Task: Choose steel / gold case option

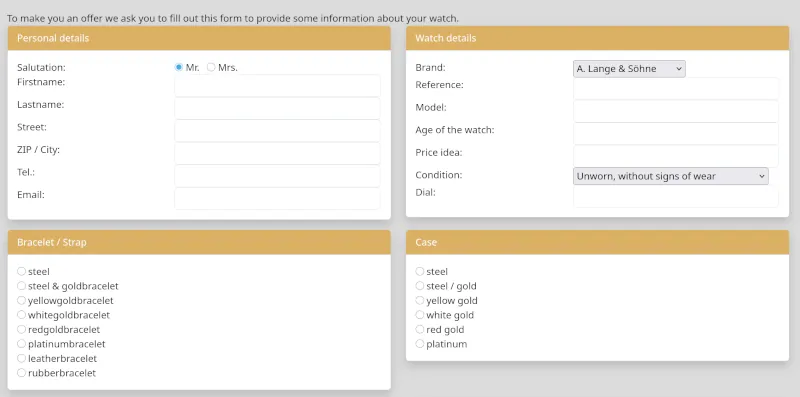Action: [419, 286]
